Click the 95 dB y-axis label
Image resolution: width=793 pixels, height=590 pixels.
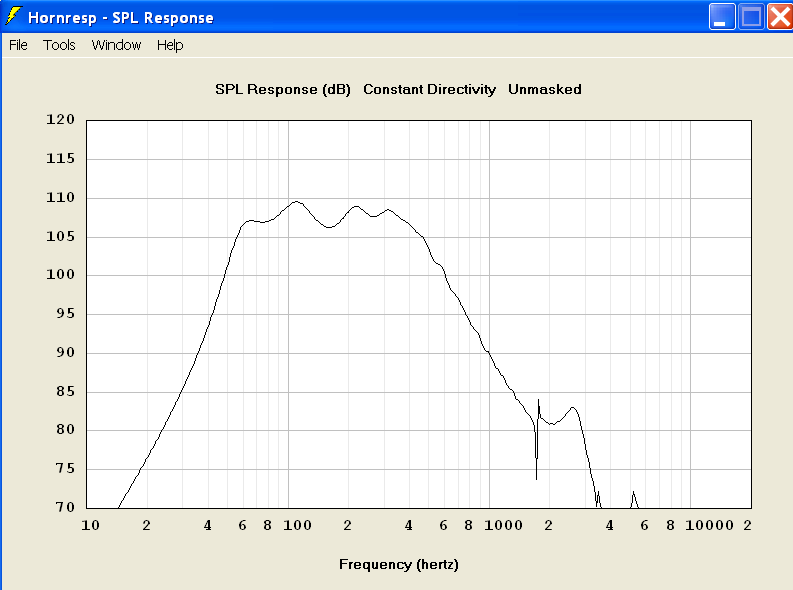point(66,314)
